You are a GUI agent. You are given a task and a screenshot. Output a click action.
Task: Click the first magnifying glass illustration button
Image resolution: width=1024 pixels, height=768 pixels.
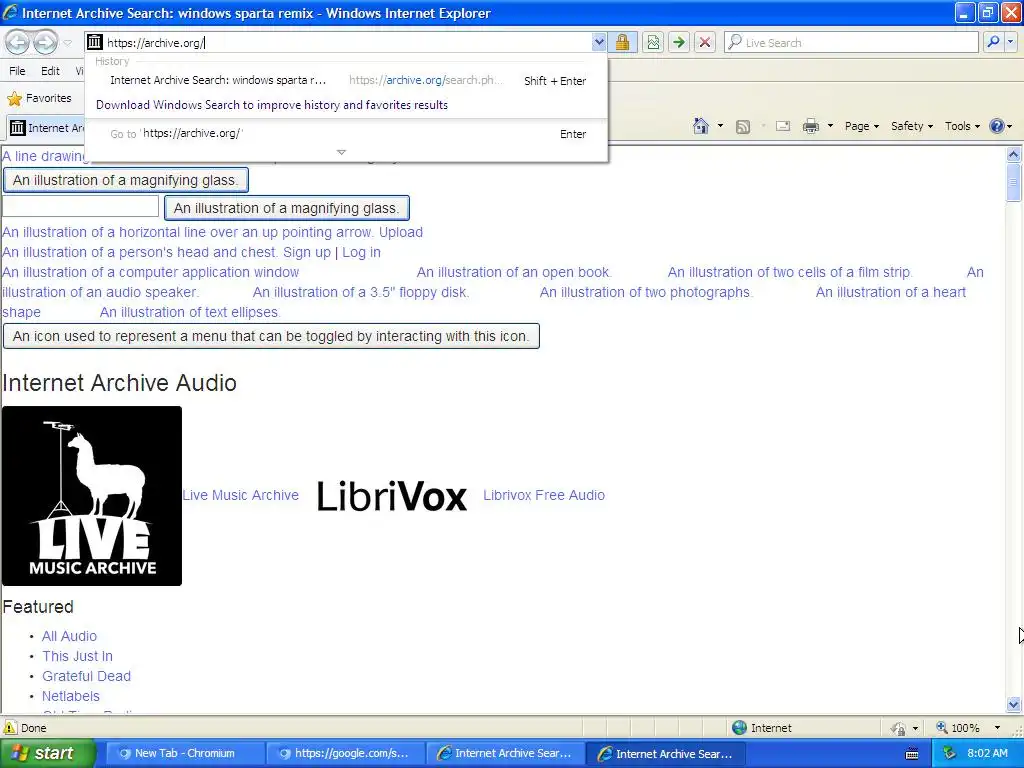(x=125, y=180)
